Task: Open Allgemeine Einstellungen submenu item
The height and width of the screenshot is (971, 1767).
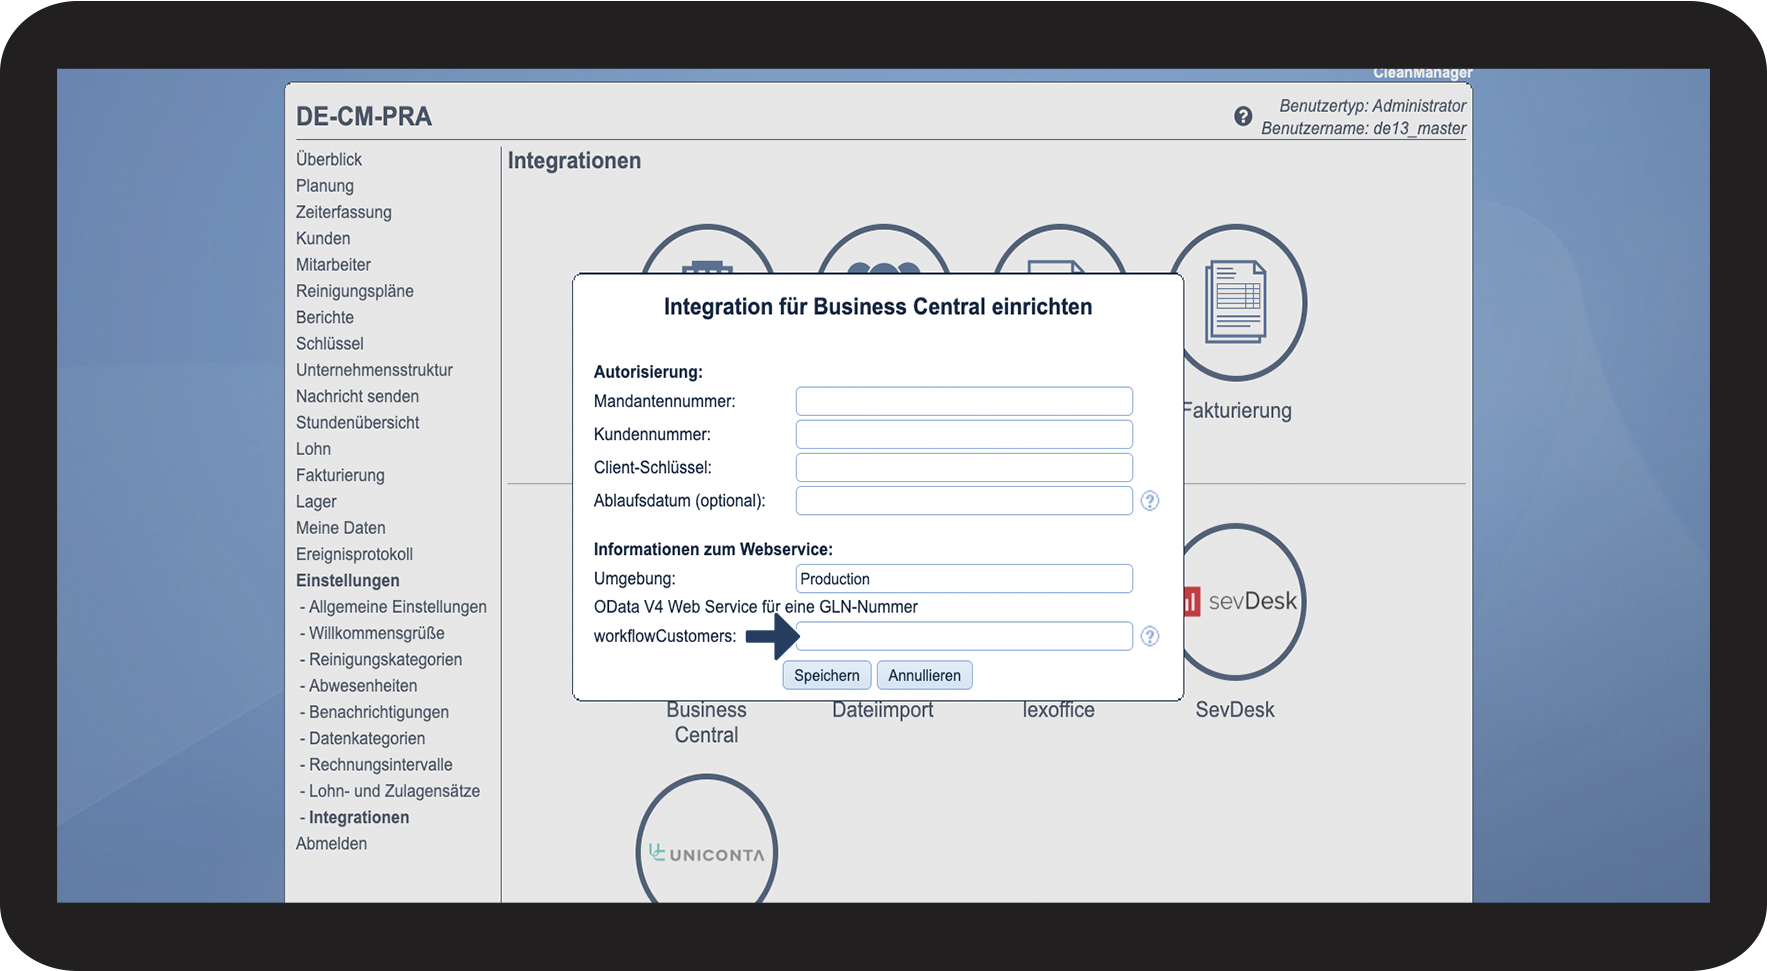Action: (397, 607)
